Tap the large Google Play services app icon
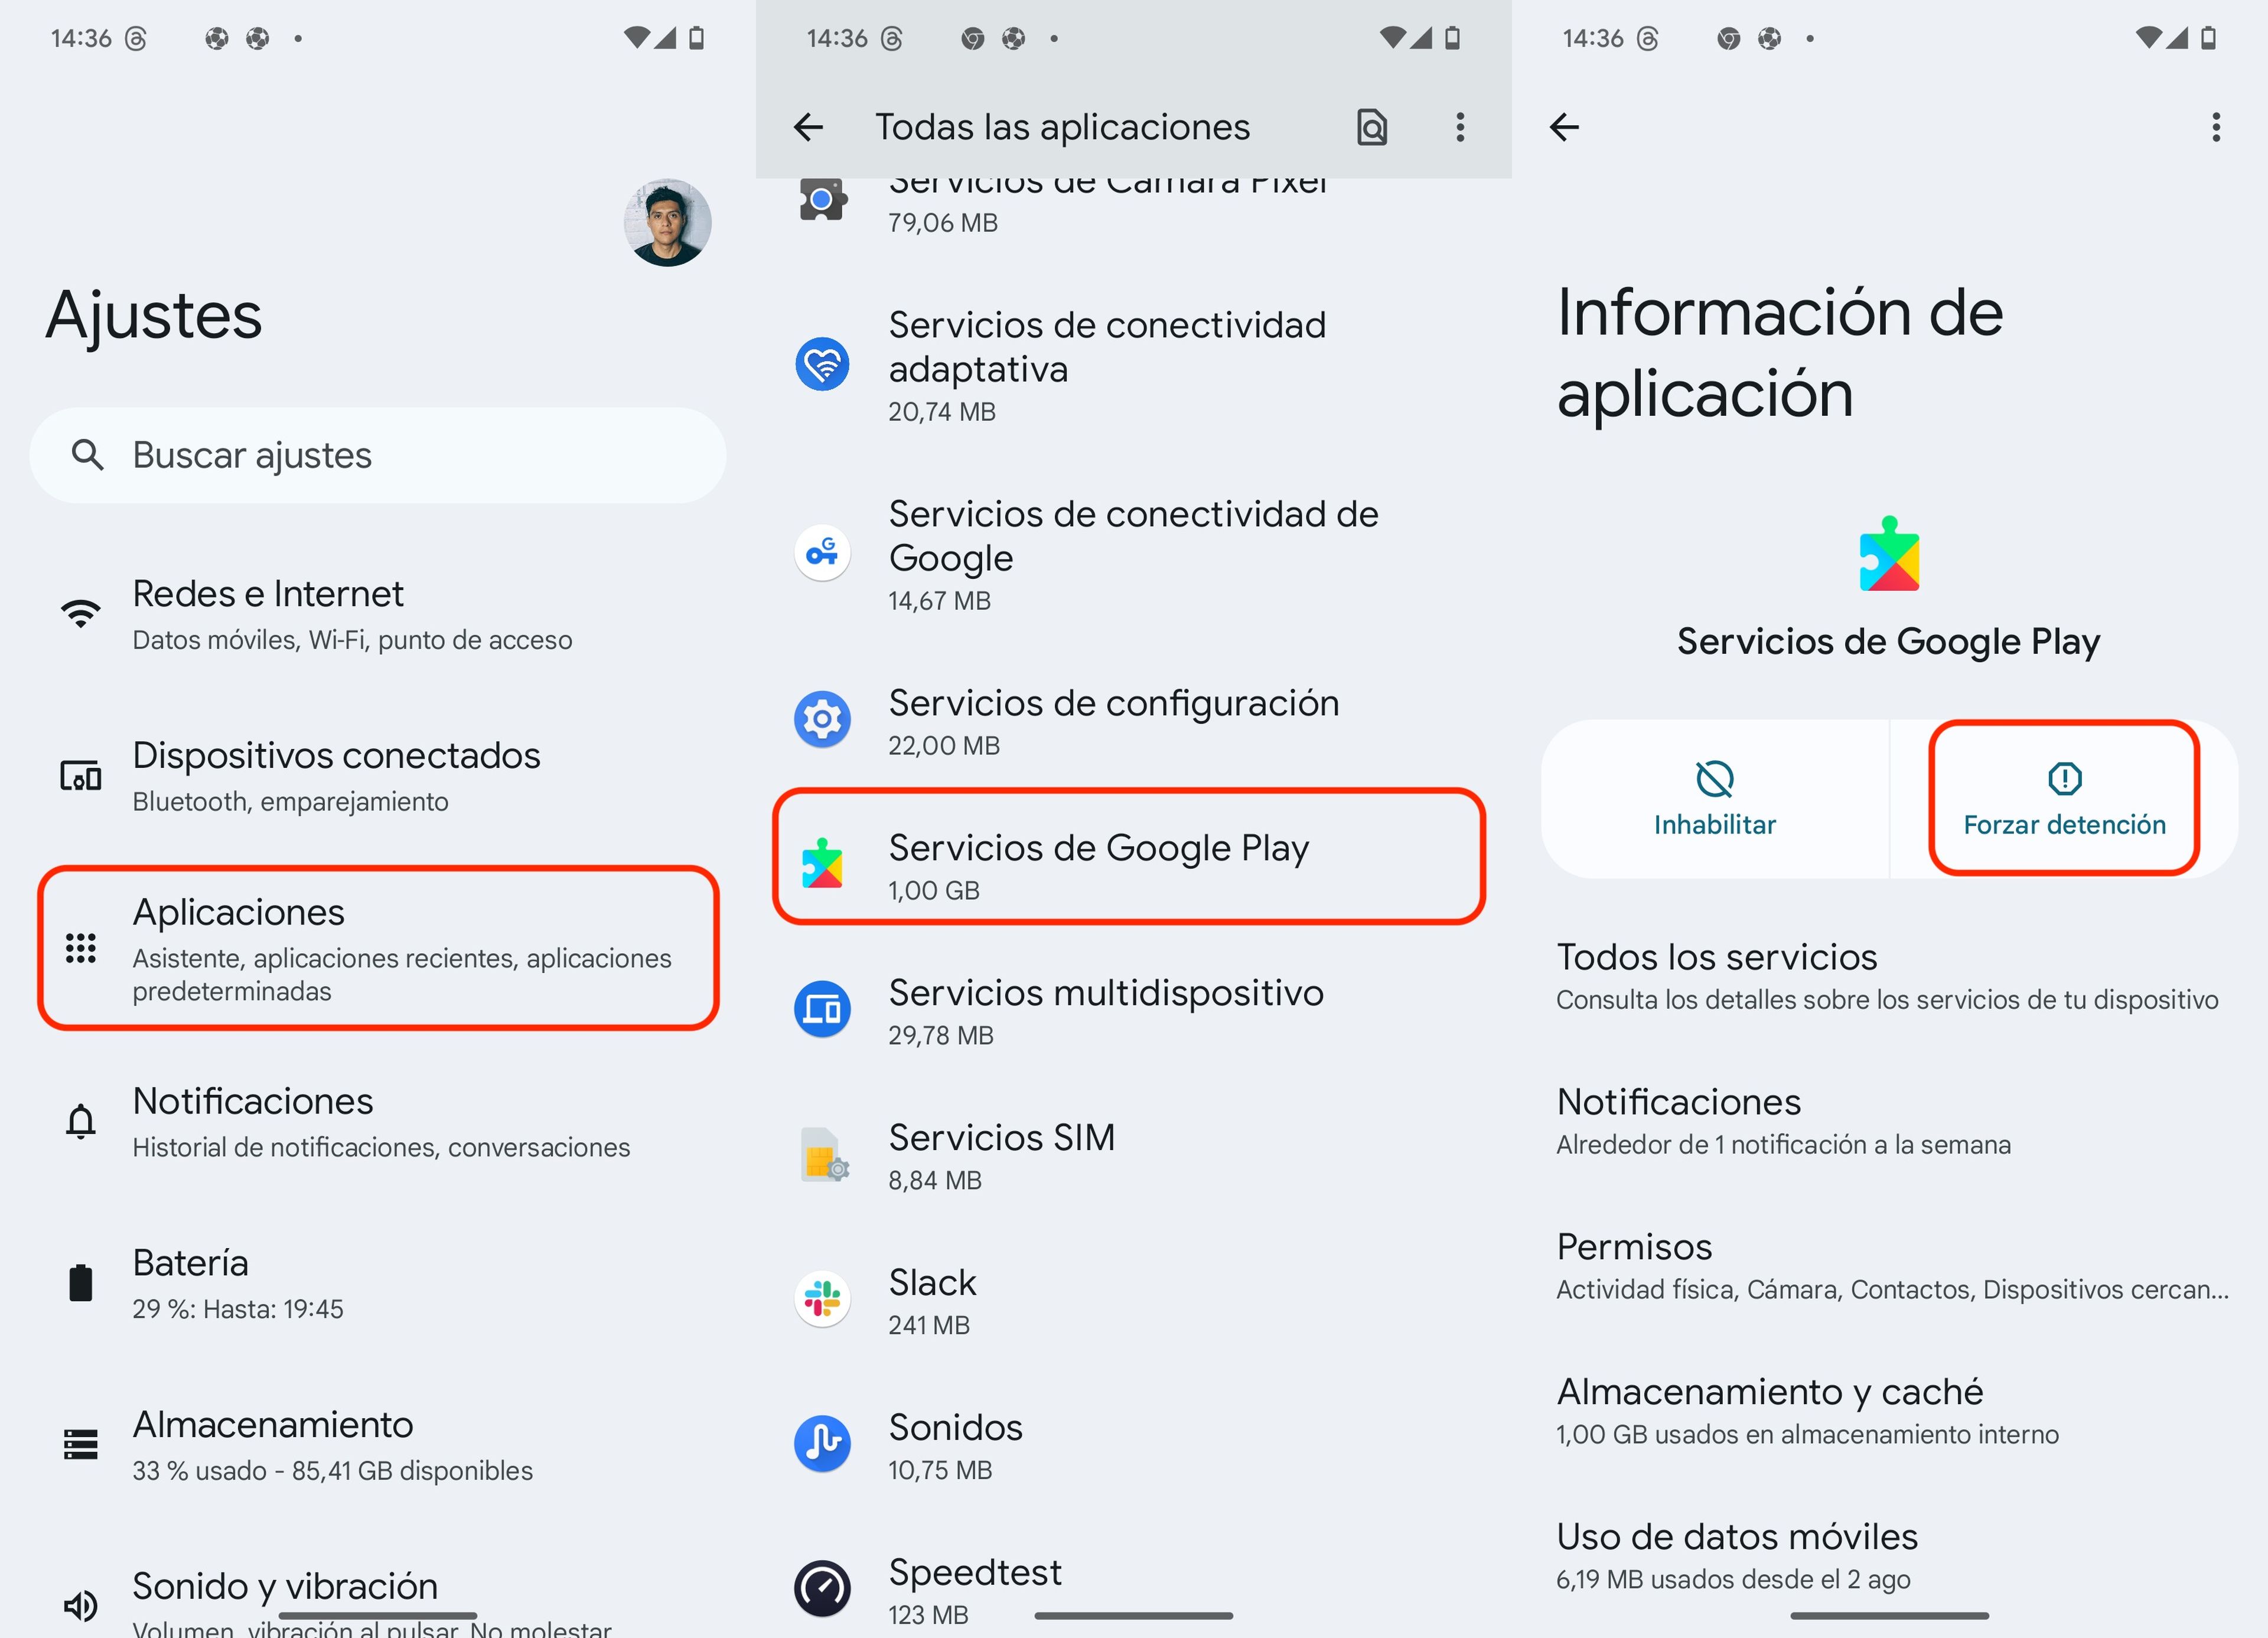Image resolution: width=2268 pixels, height=1638 pixels. (1889, 553)
